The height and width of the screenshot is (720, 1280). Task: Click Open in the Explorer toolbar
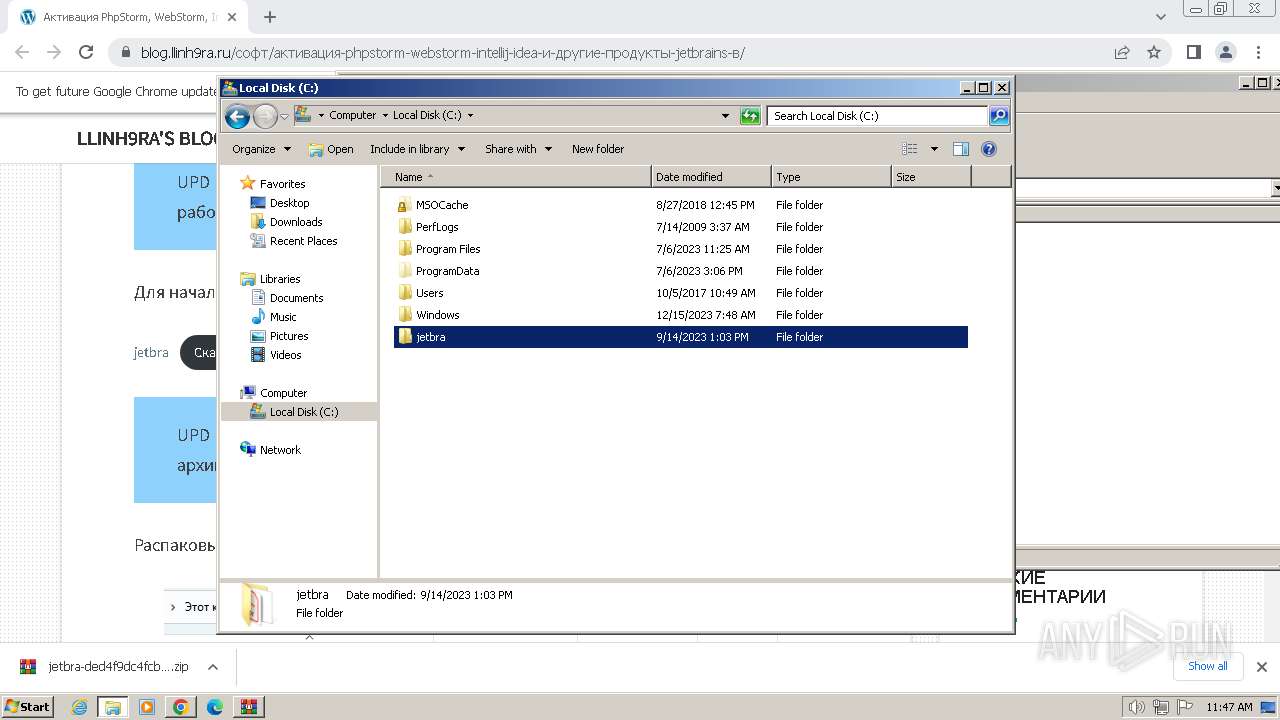tap(331, 149)
